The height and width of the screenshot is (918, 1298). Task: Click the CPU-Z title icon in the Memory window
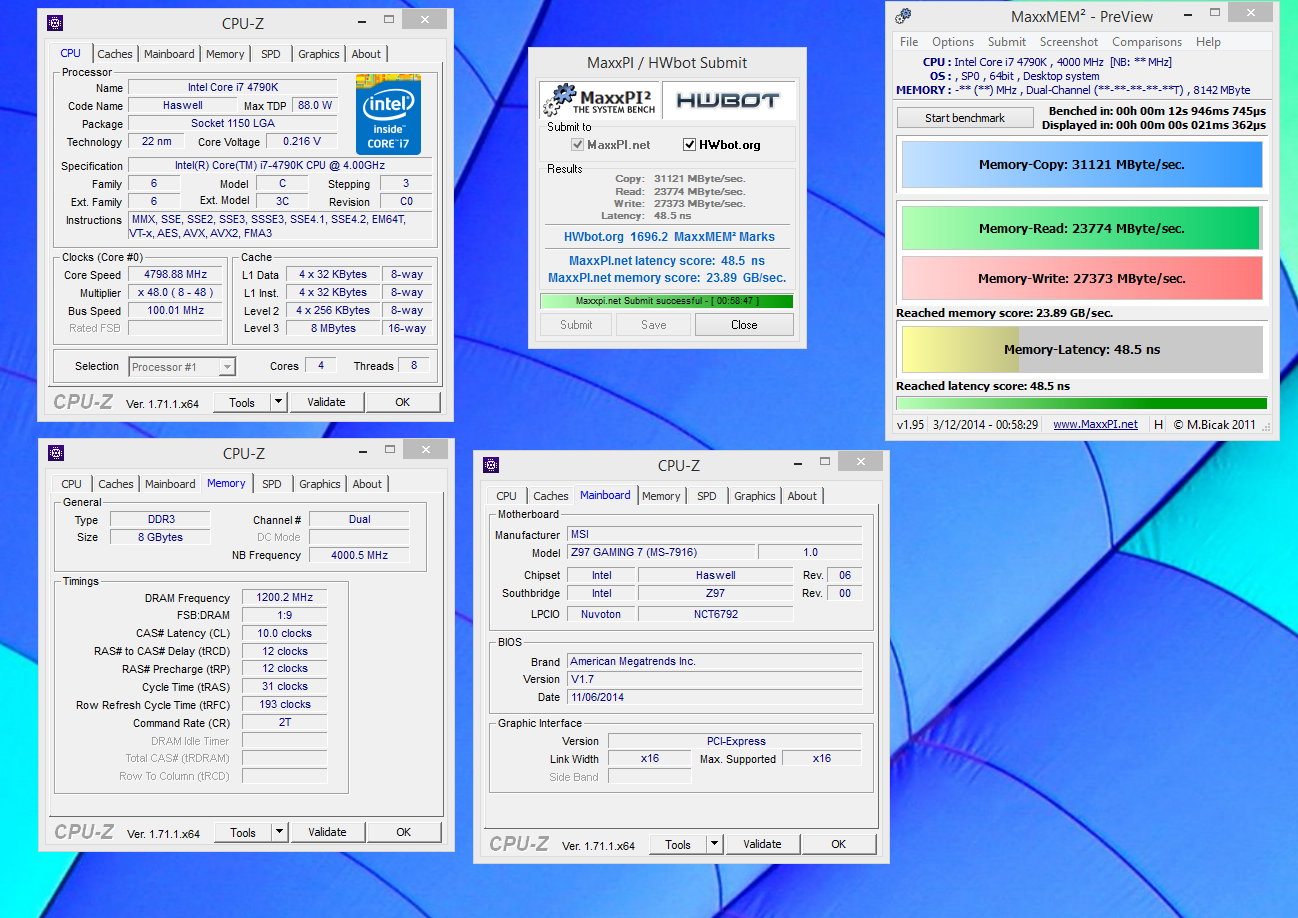click(55, 453)
